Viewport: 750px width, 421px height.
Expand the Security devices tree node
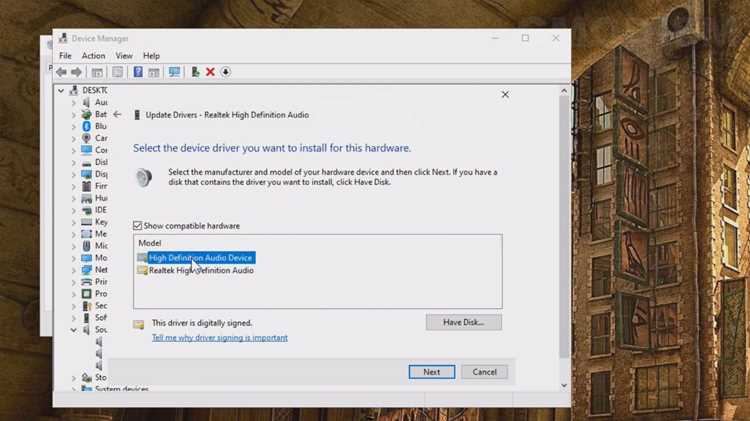click(x=74, y=306)
